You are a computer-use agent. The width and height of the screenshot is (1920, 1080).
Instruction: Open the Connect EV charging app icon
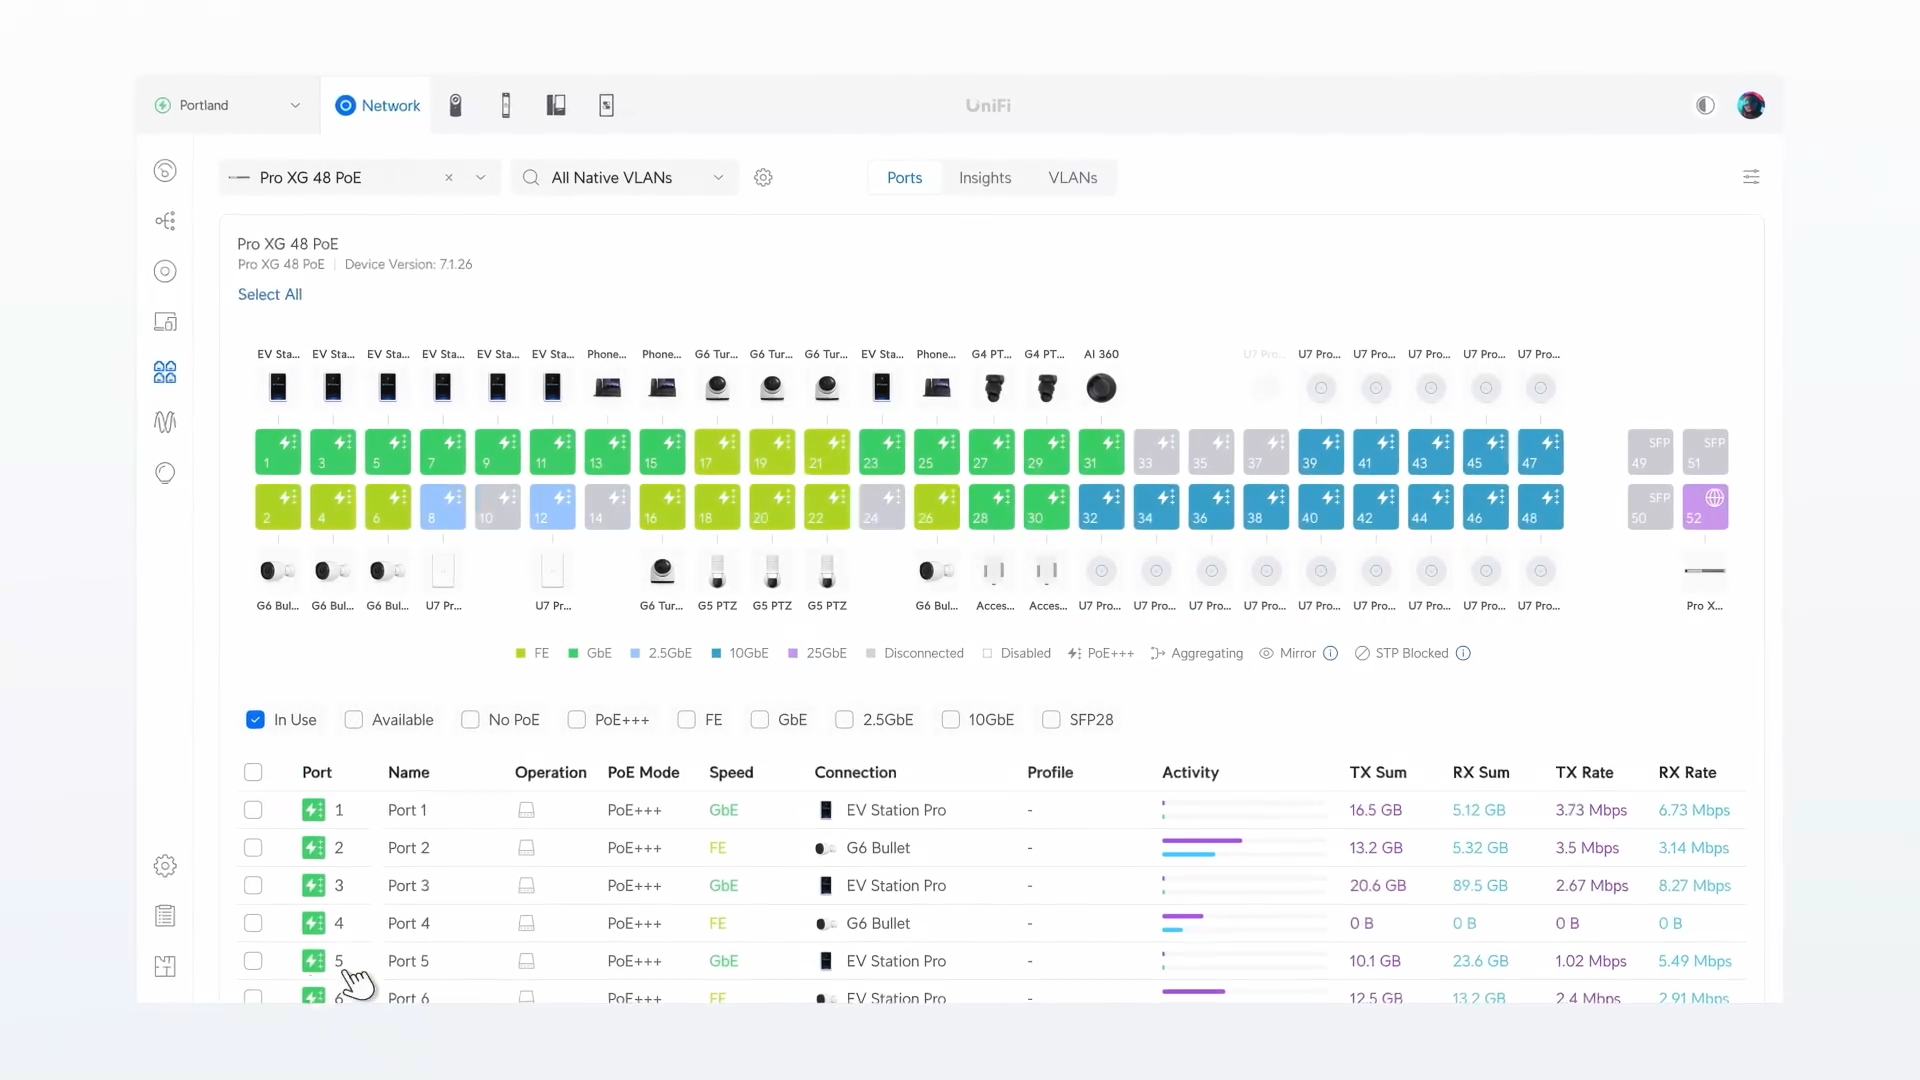coord(606,105)
